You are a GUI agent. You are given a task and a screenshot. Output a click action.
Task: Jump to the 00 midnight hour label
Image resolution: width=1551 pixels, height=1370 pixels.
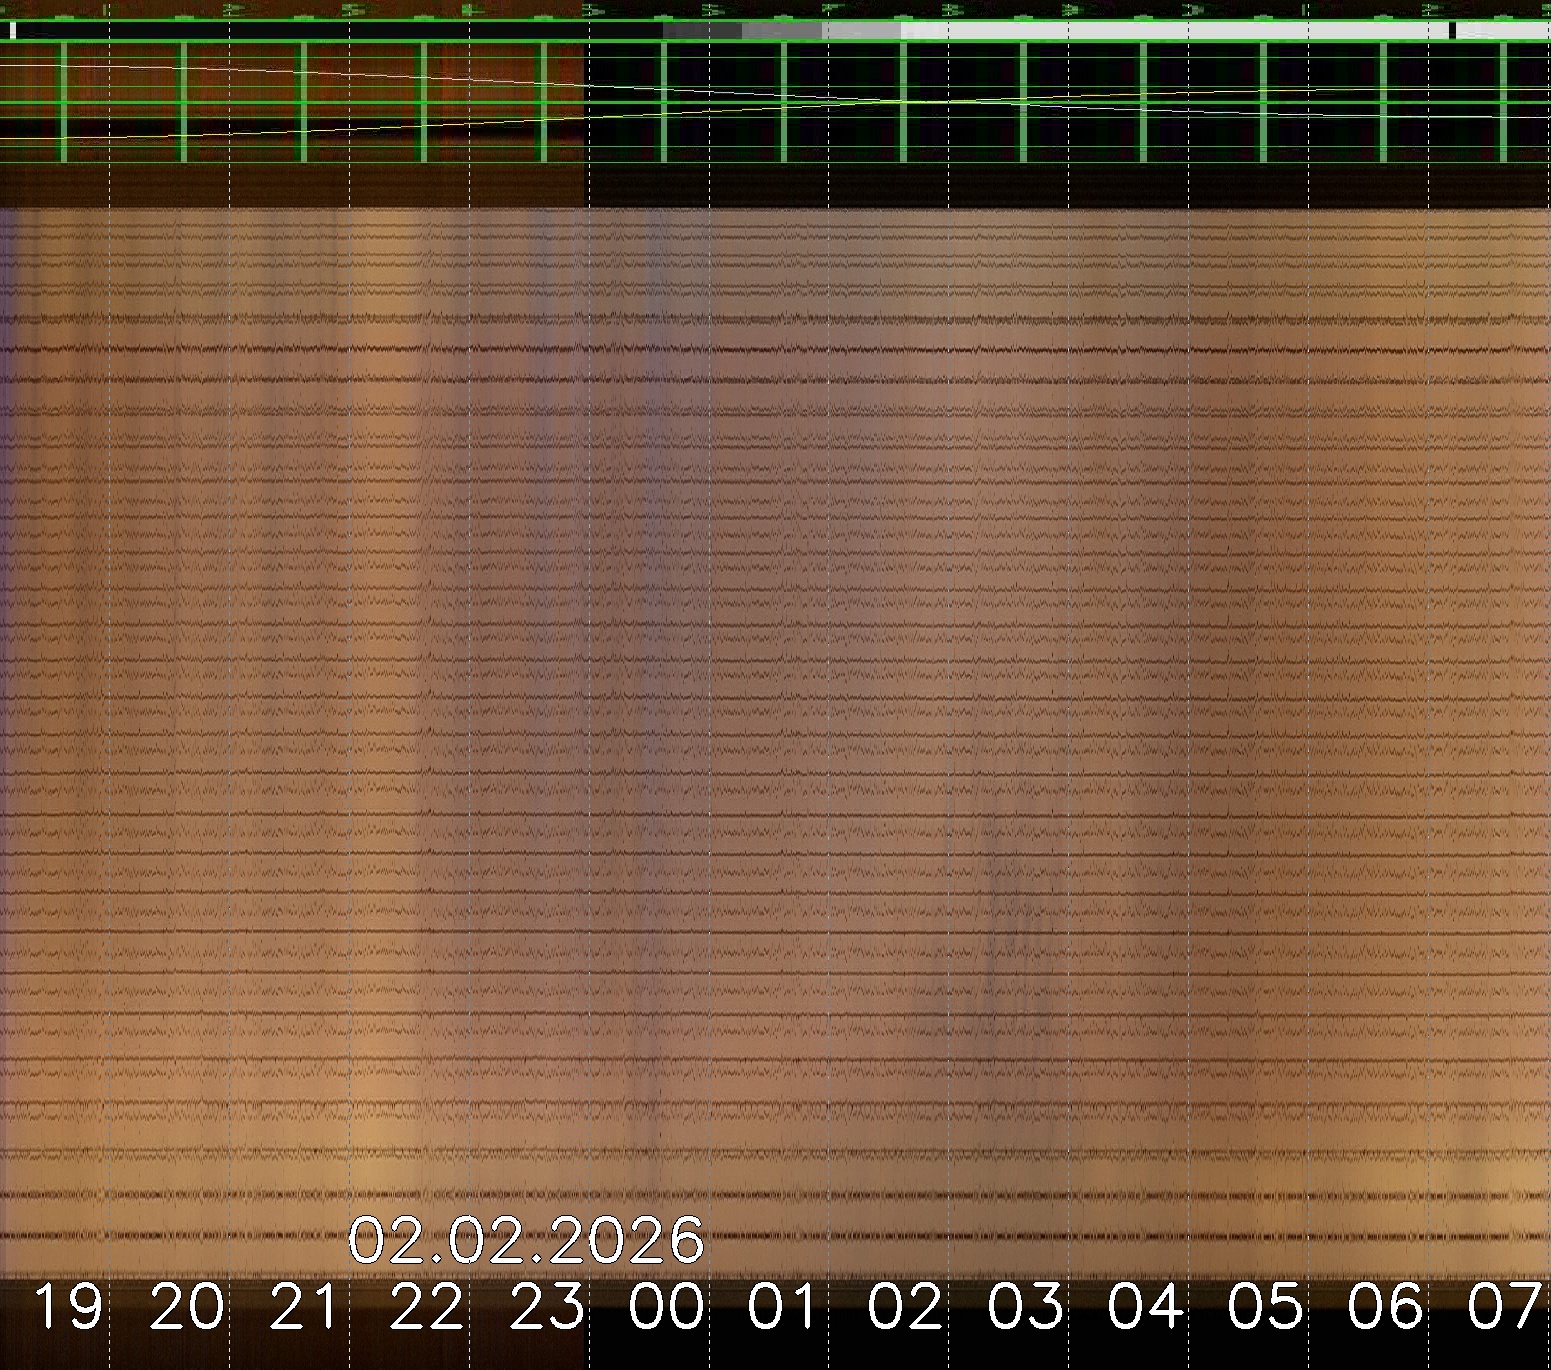pos(666,1307)
